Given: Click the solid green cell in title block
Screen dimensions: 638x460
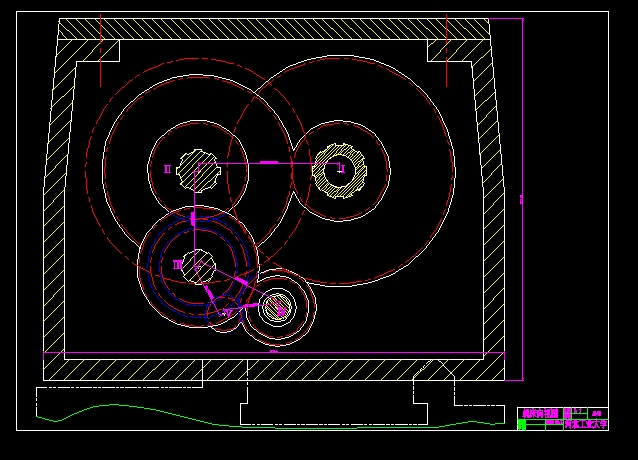Looking at the screenshot, I should [522, 425].
